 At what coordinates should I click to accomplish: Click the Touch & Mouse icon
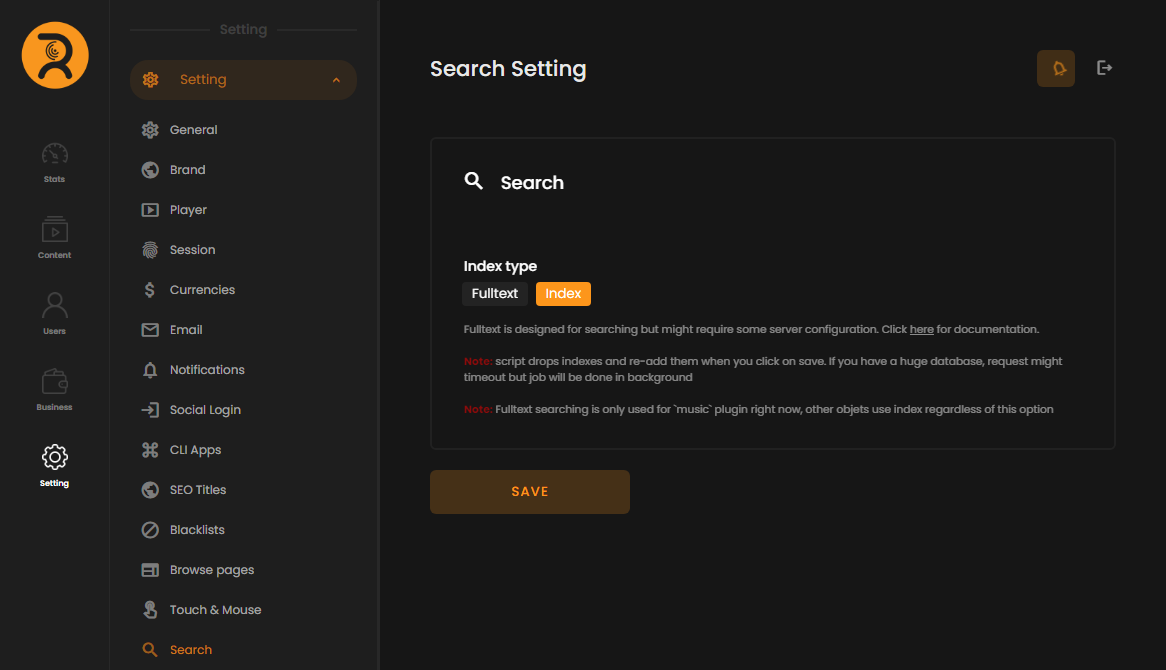pos(150,610)
